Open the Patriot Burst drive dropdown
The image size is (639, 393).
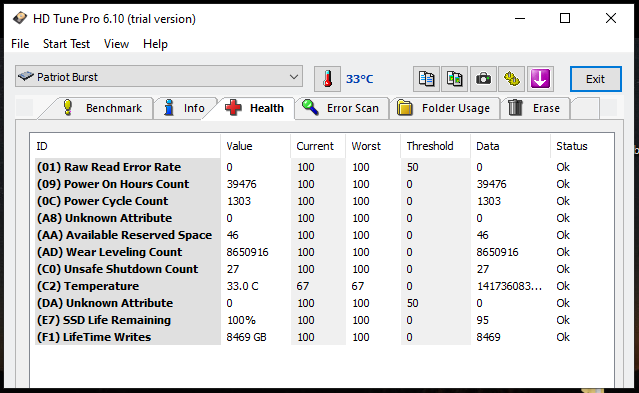pyautogui.click(x=159, y=77)
